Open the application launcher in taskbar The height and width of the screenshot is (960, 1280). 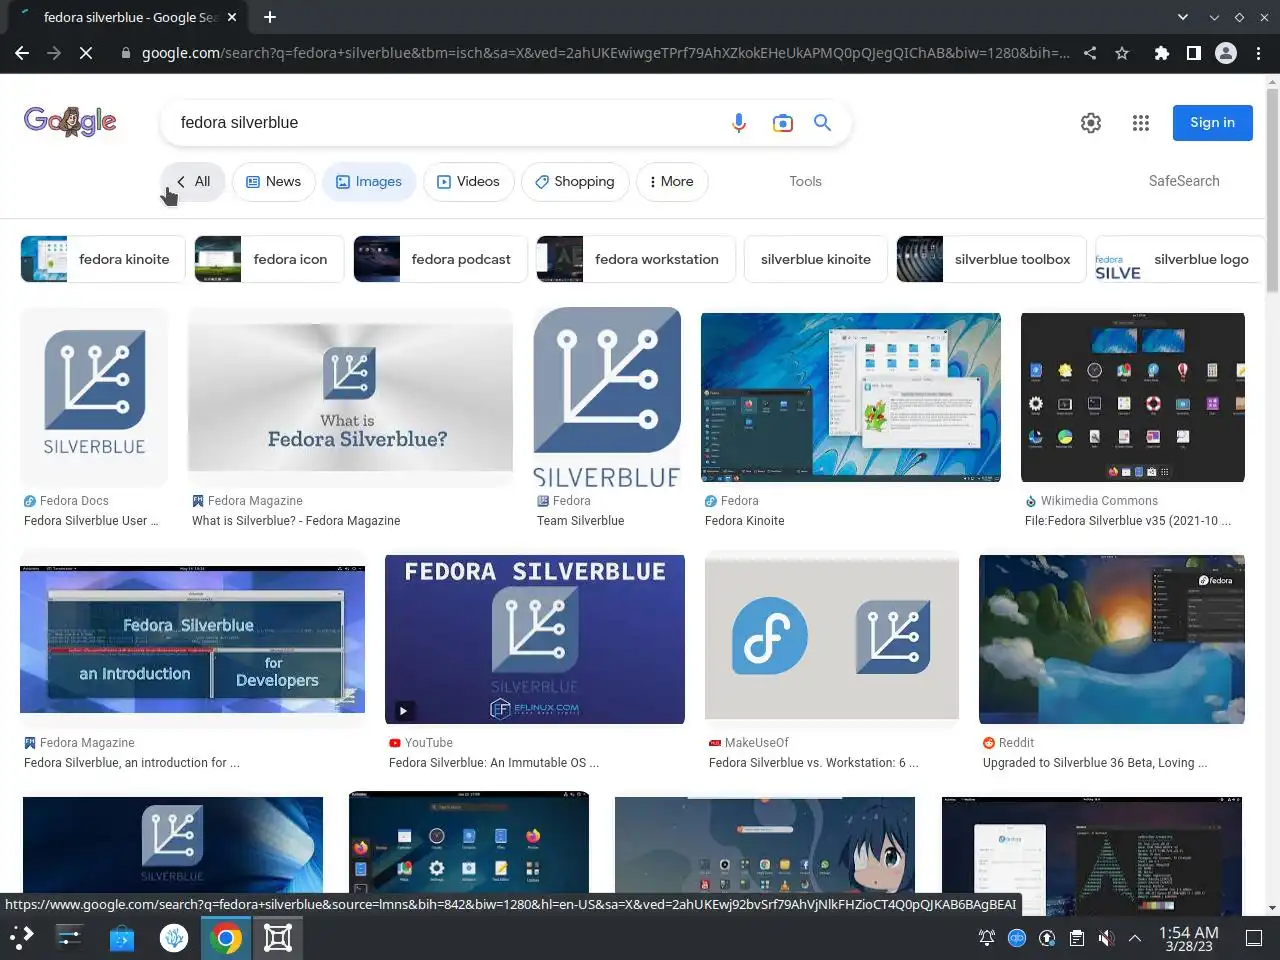pyautogui.click(x=22, y=938)
